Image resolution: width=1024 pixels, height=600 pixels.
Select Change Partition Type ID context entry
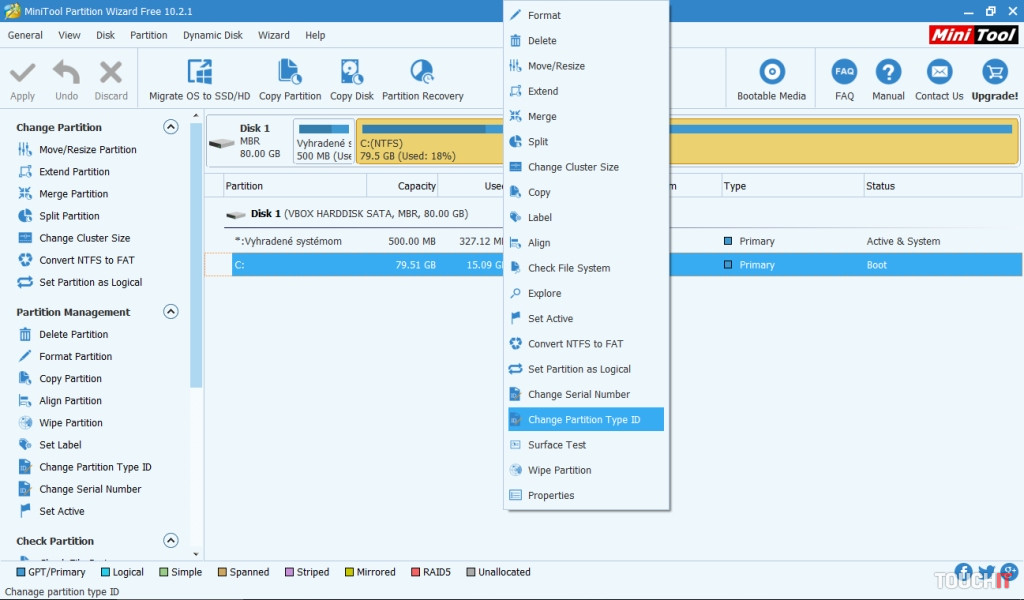(584, 420)
